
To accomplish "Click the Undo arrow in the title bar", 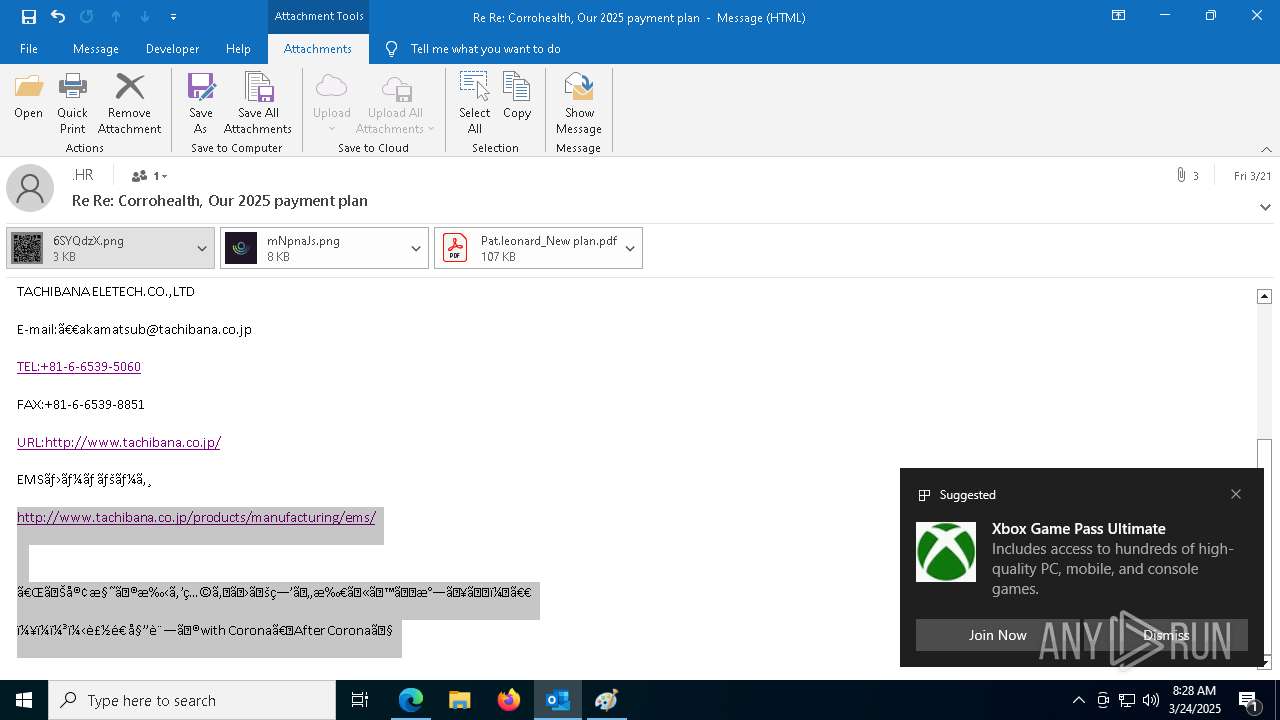I will point(58,16).
